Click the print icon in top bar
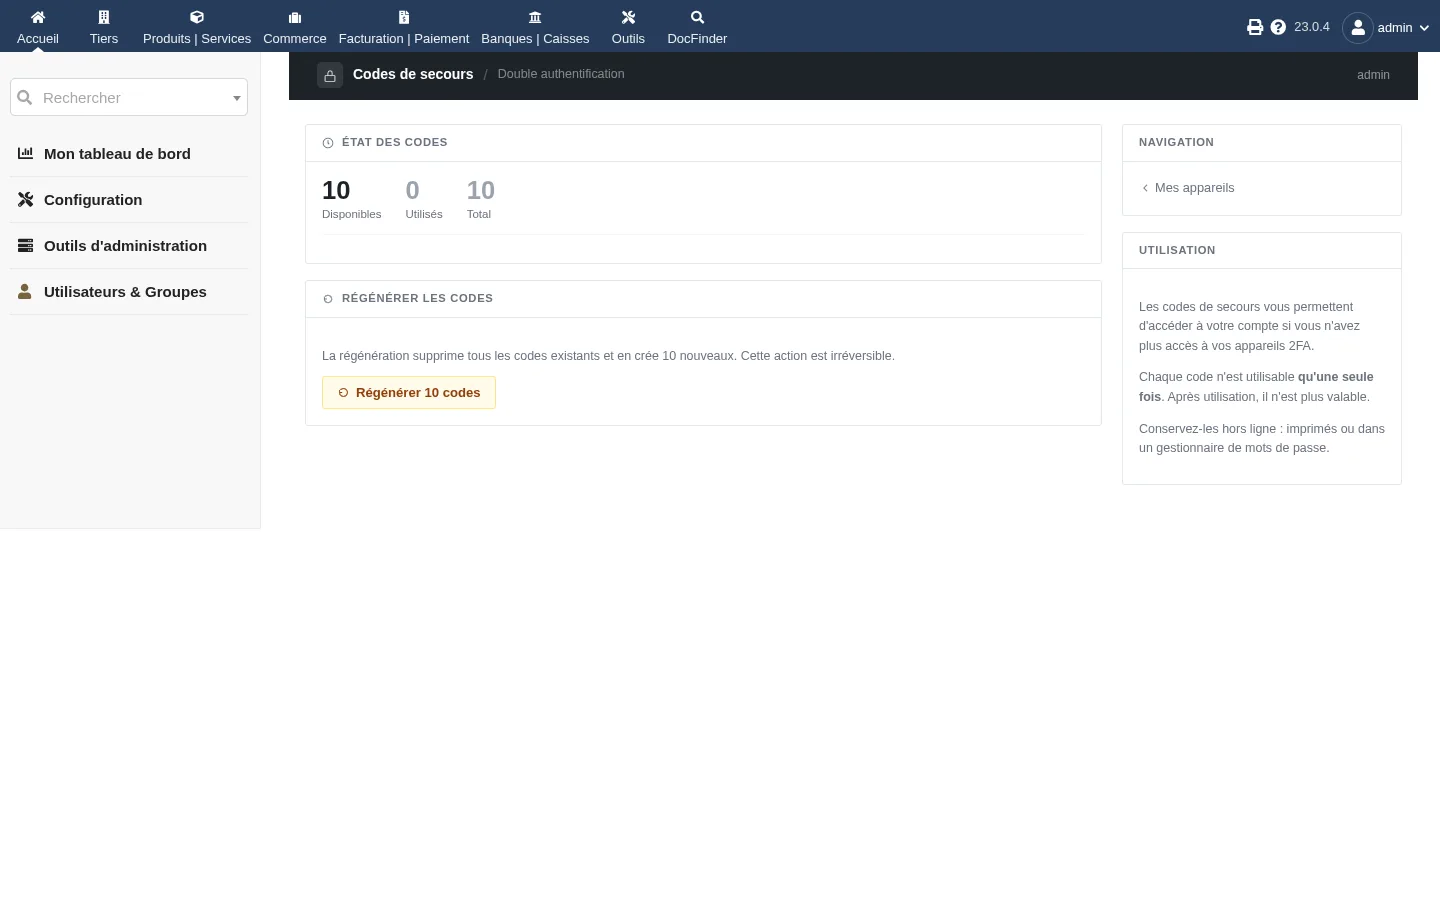The height and width of the screenshot is (900, 1440). (x=1255, y=27)
